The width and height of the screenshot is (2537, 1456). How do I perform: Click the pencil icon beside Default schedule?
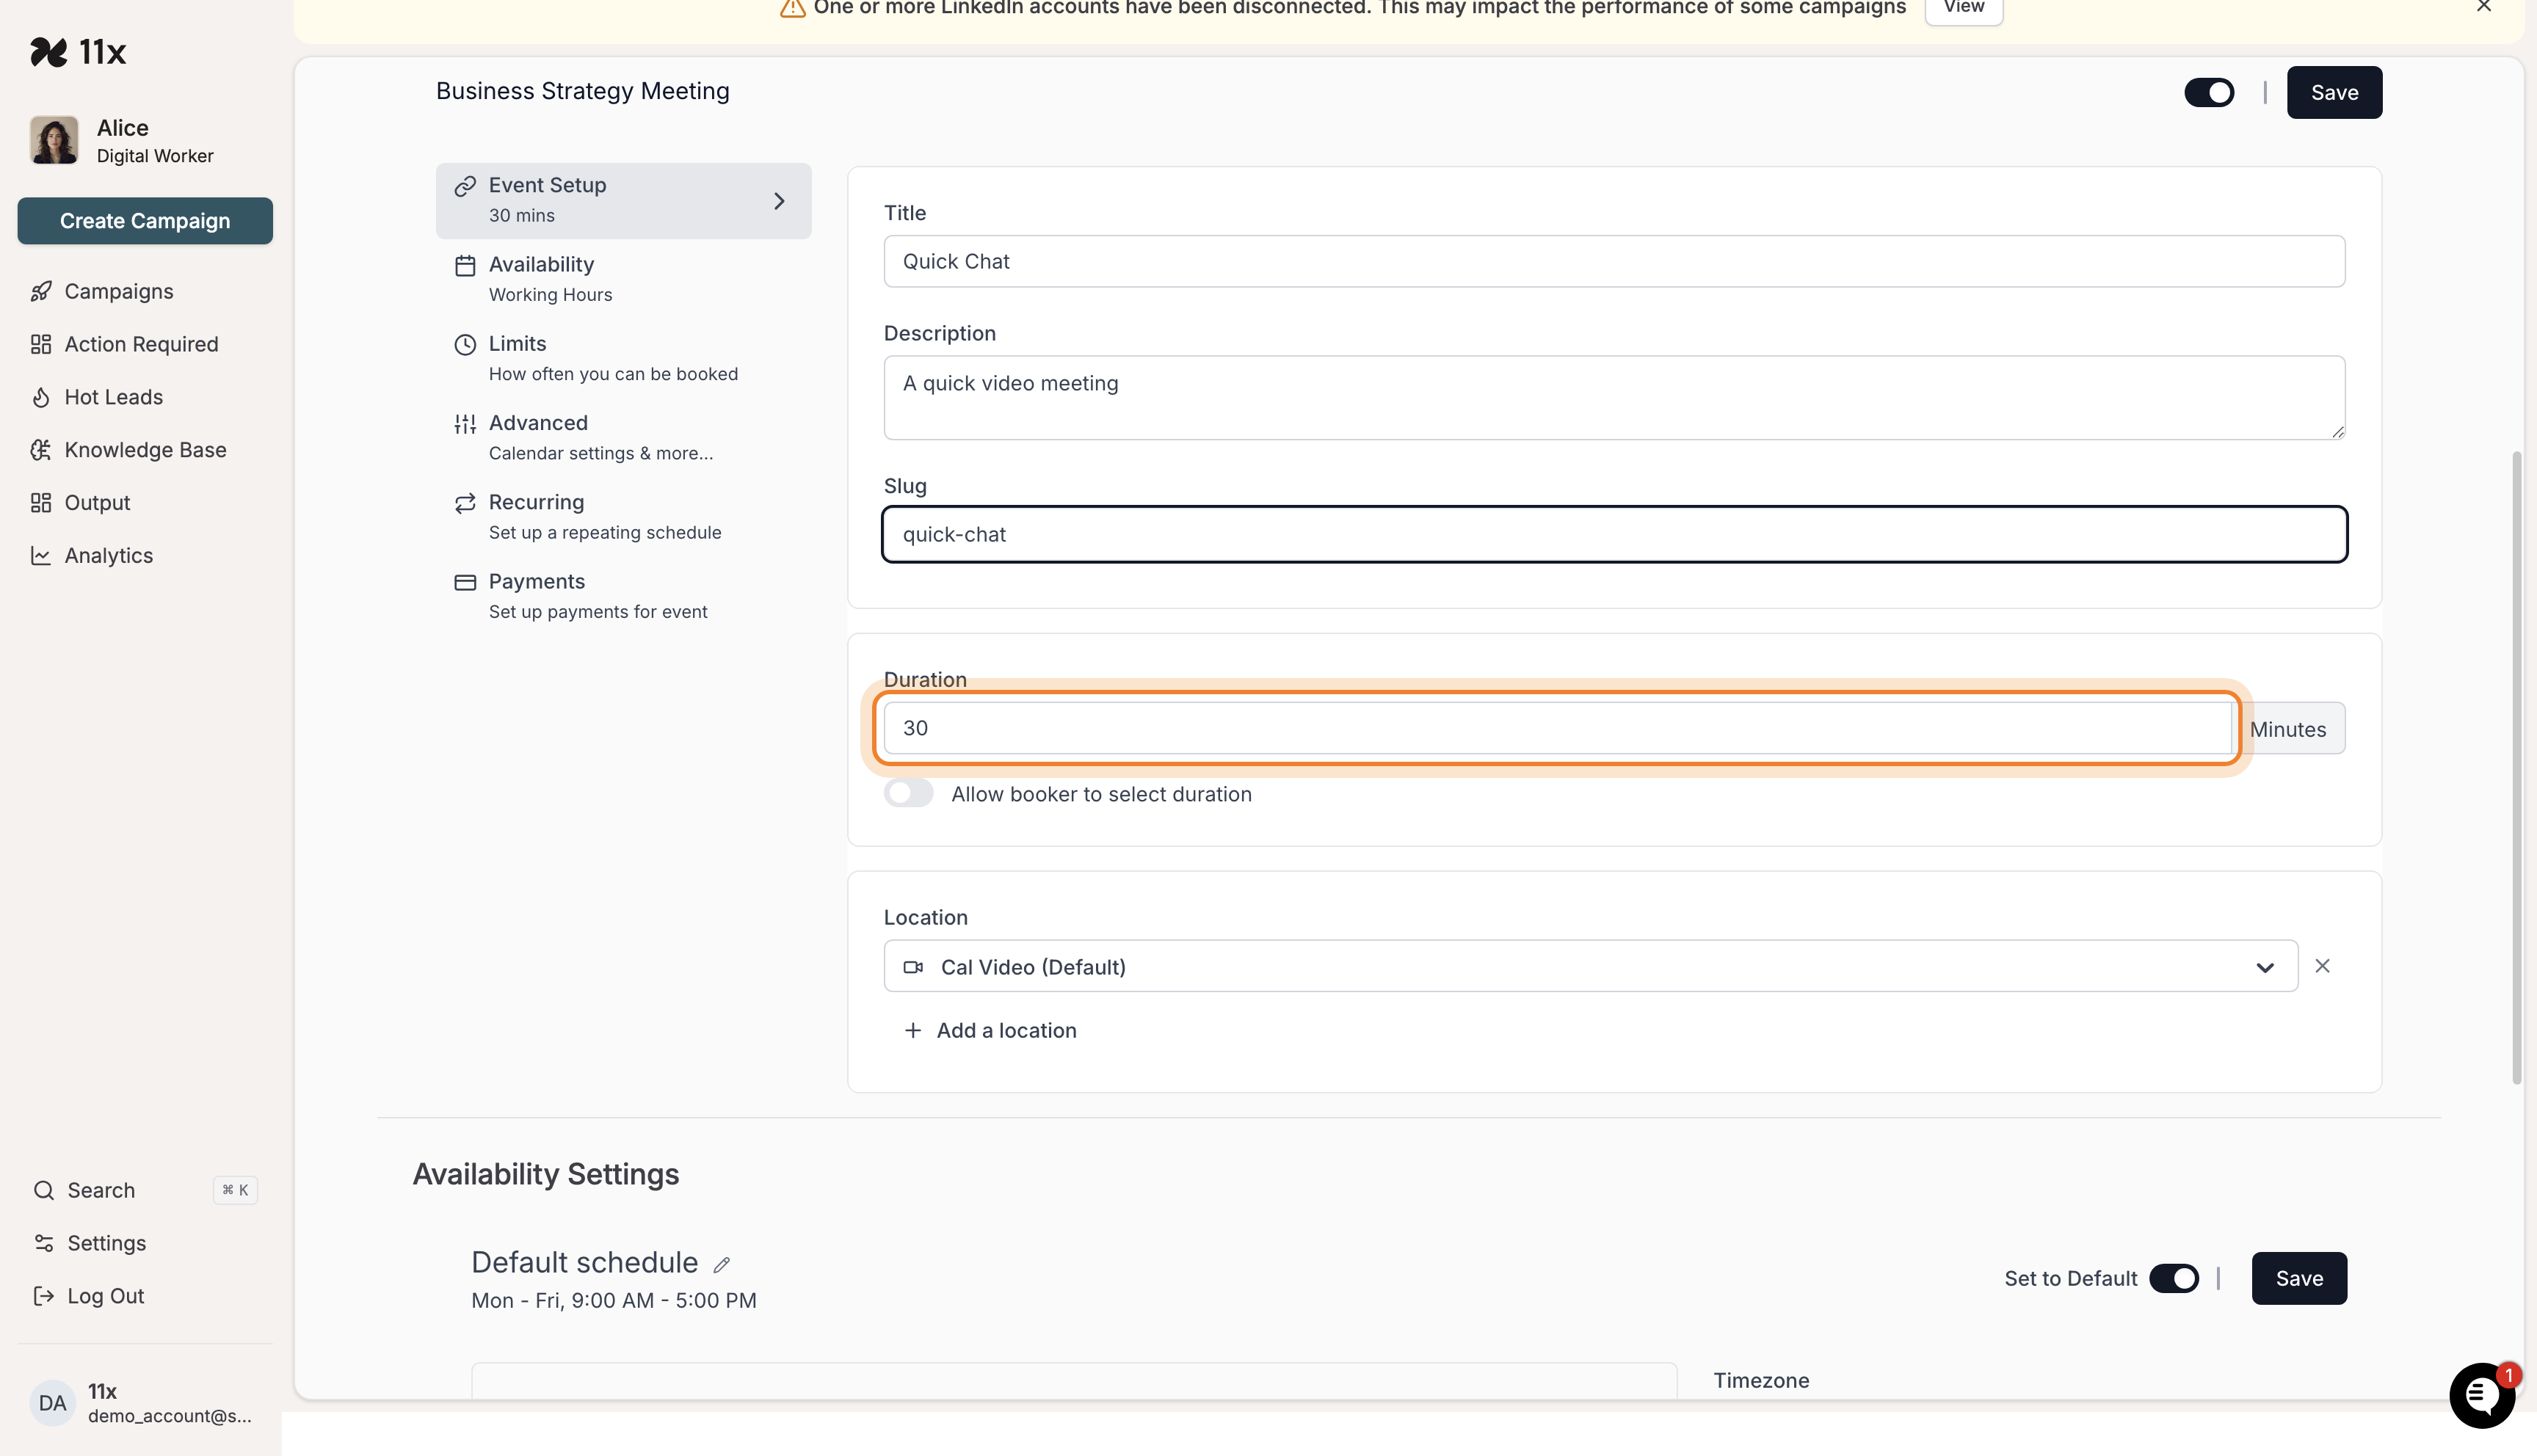click(x=721, y=1265)
